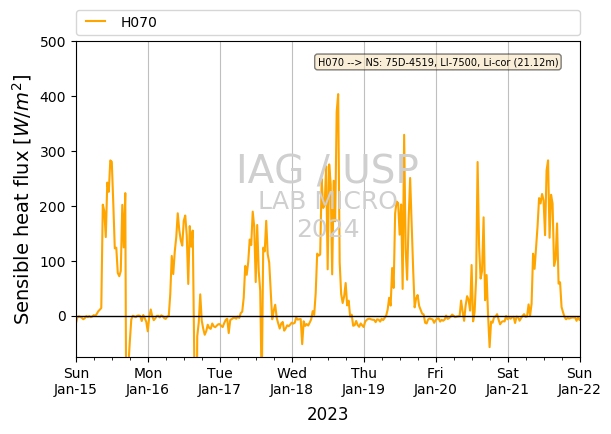This screenshot has height=434, width=611.
Task: Click the Sun Jan-22 date label
Action: pyautogui.click(x=579, y=381)
